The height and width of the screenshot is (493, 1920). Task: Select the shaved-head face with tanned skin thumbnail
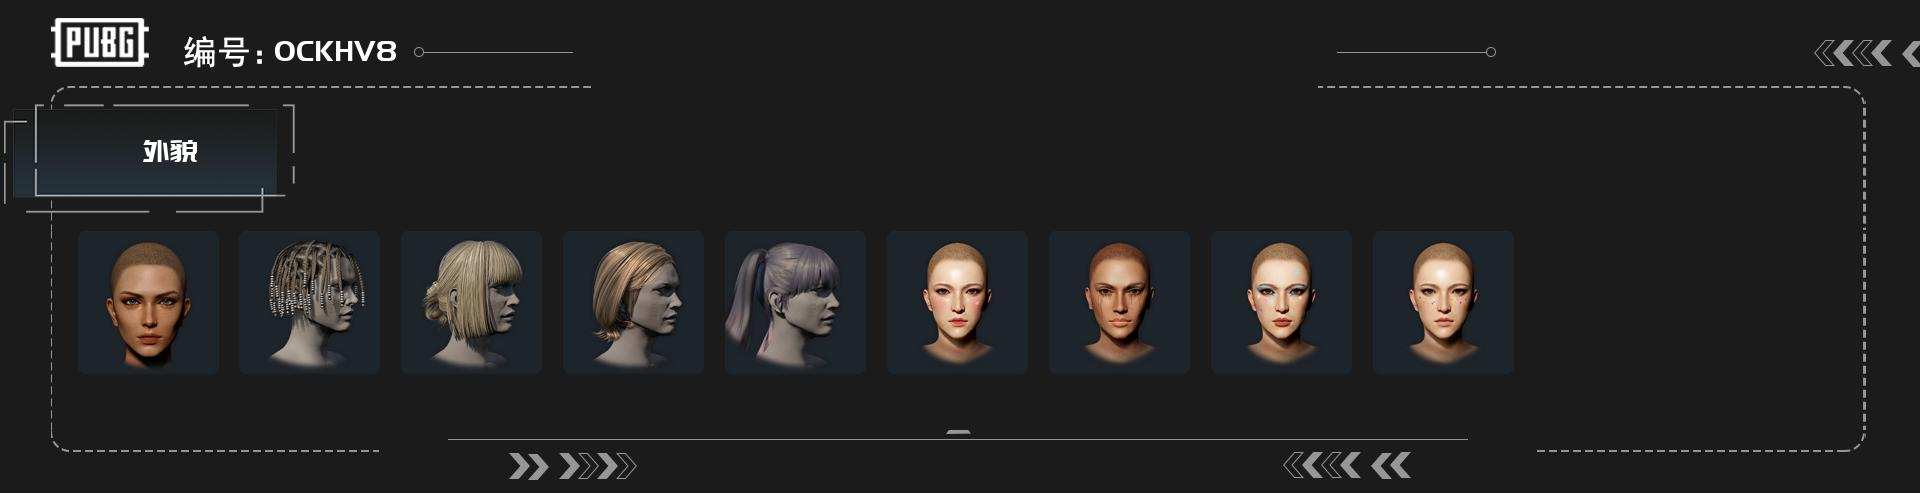pyautogui.click(x=148, y=303)
